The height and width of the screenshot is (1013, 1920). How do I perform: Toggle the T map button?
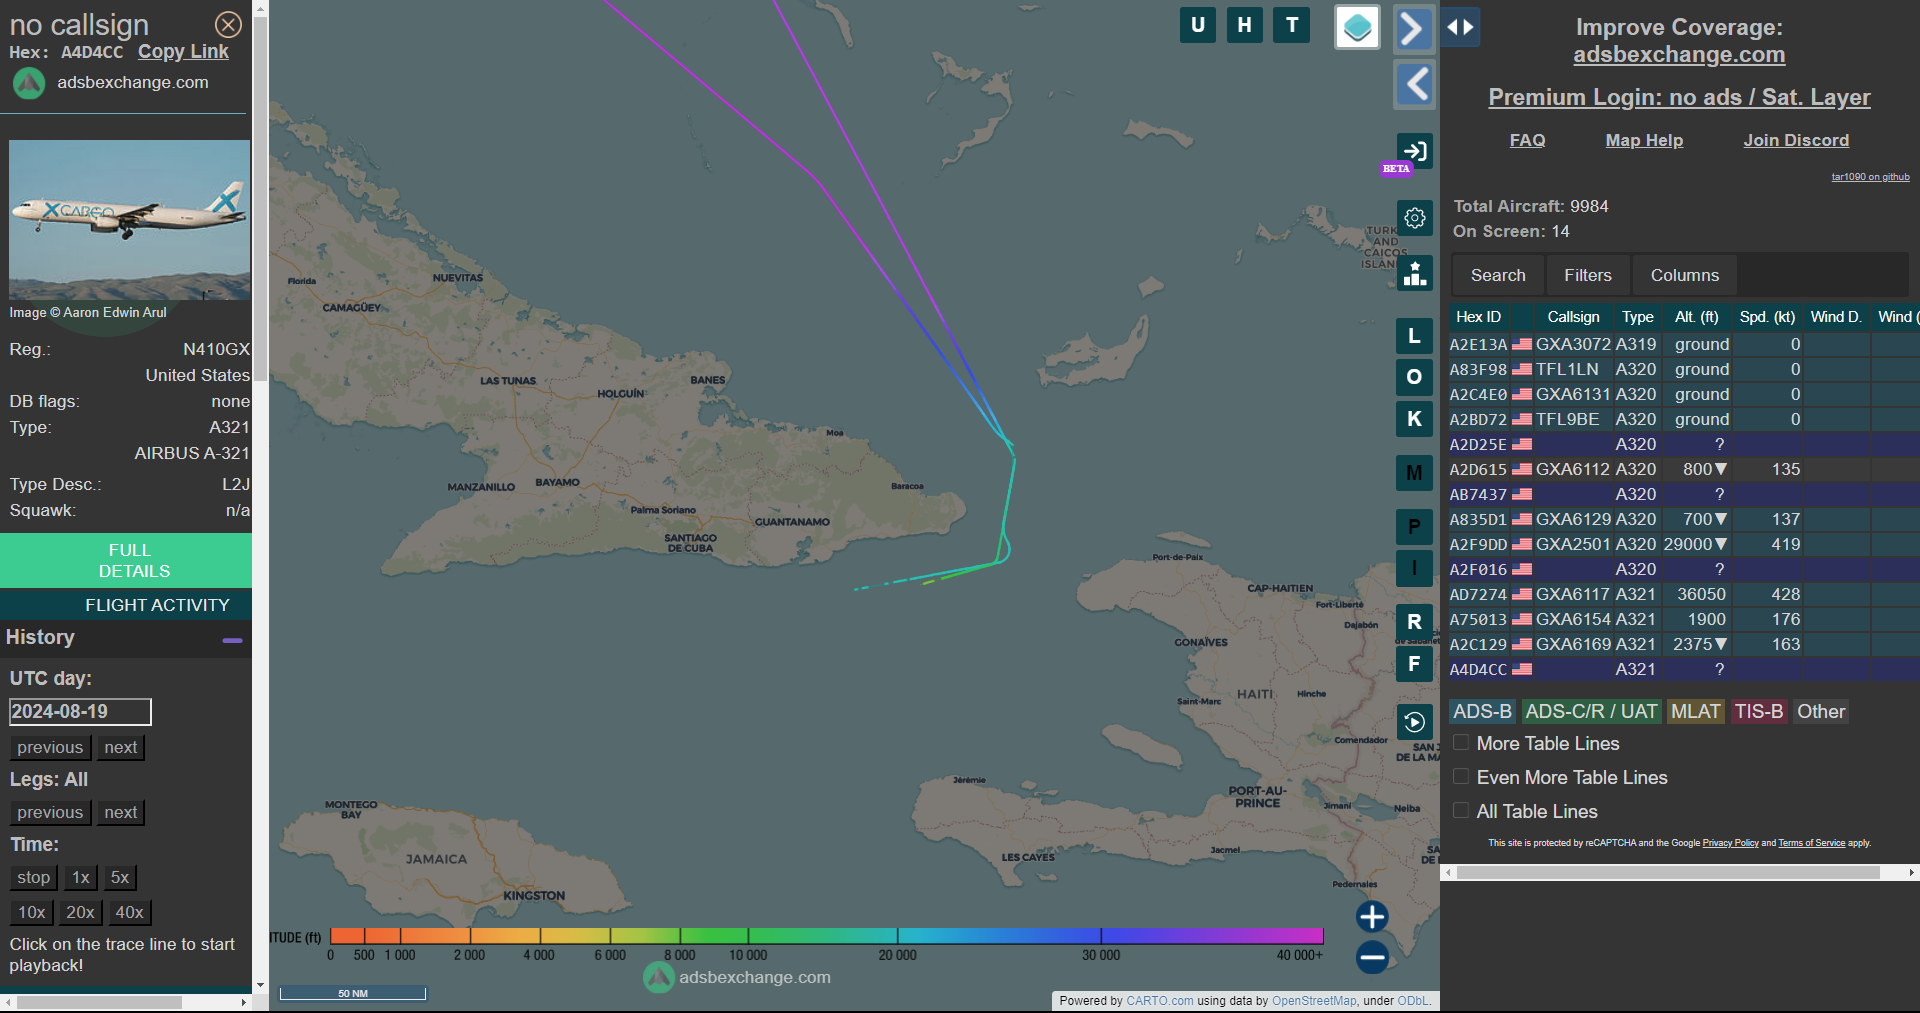[x=1292, y=25]
